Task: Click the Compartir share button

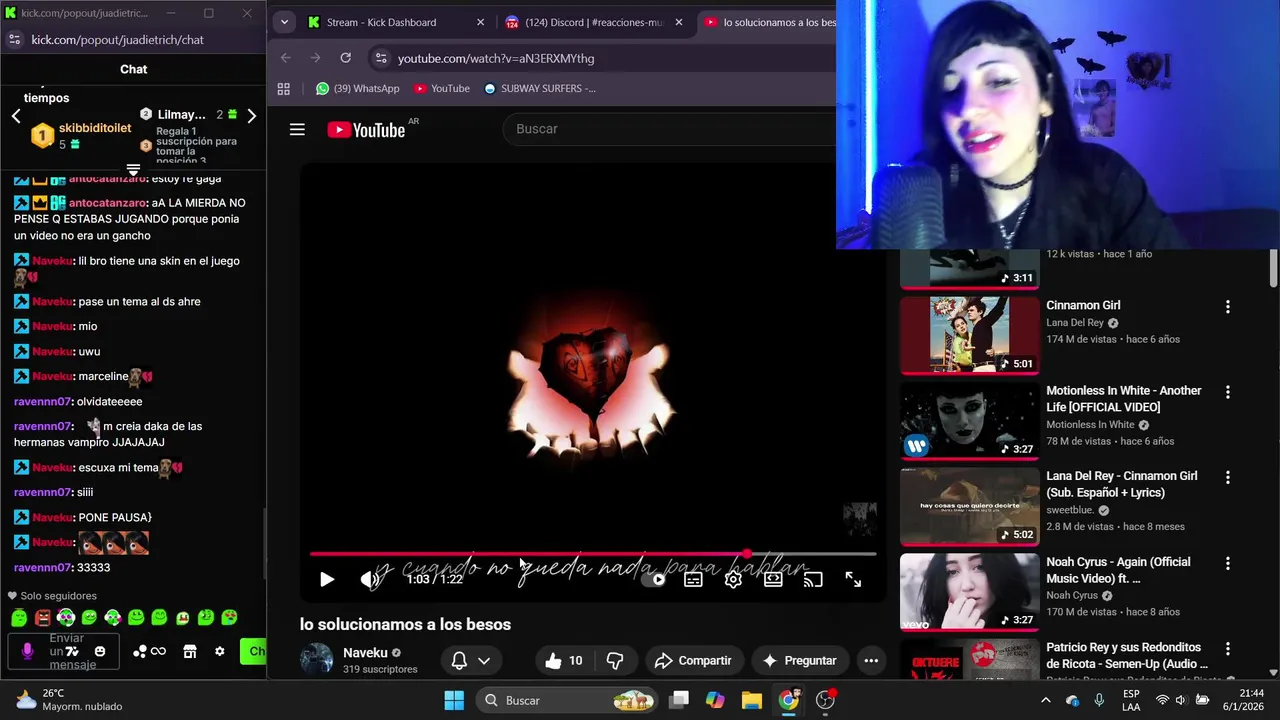Action: tap(693, 660)
